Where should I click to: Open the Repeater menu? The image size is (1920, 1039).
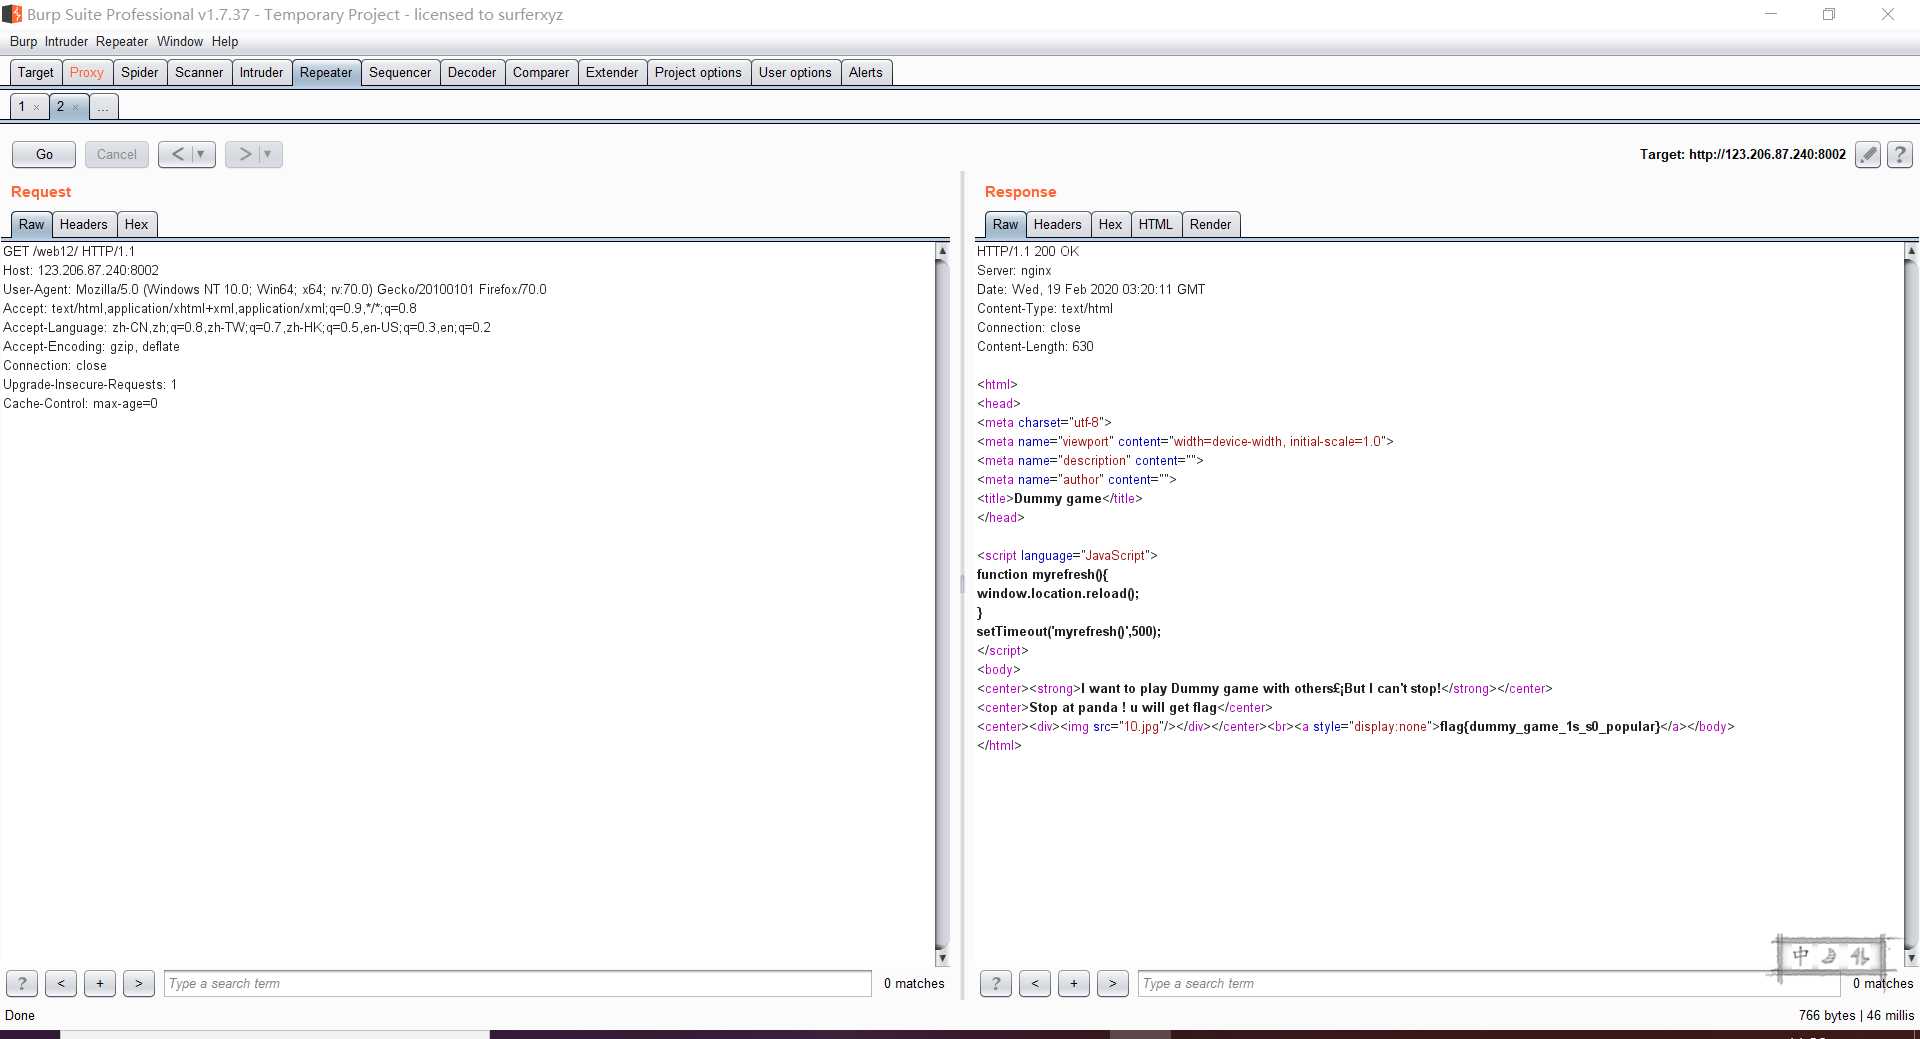[x=122, y=41]
